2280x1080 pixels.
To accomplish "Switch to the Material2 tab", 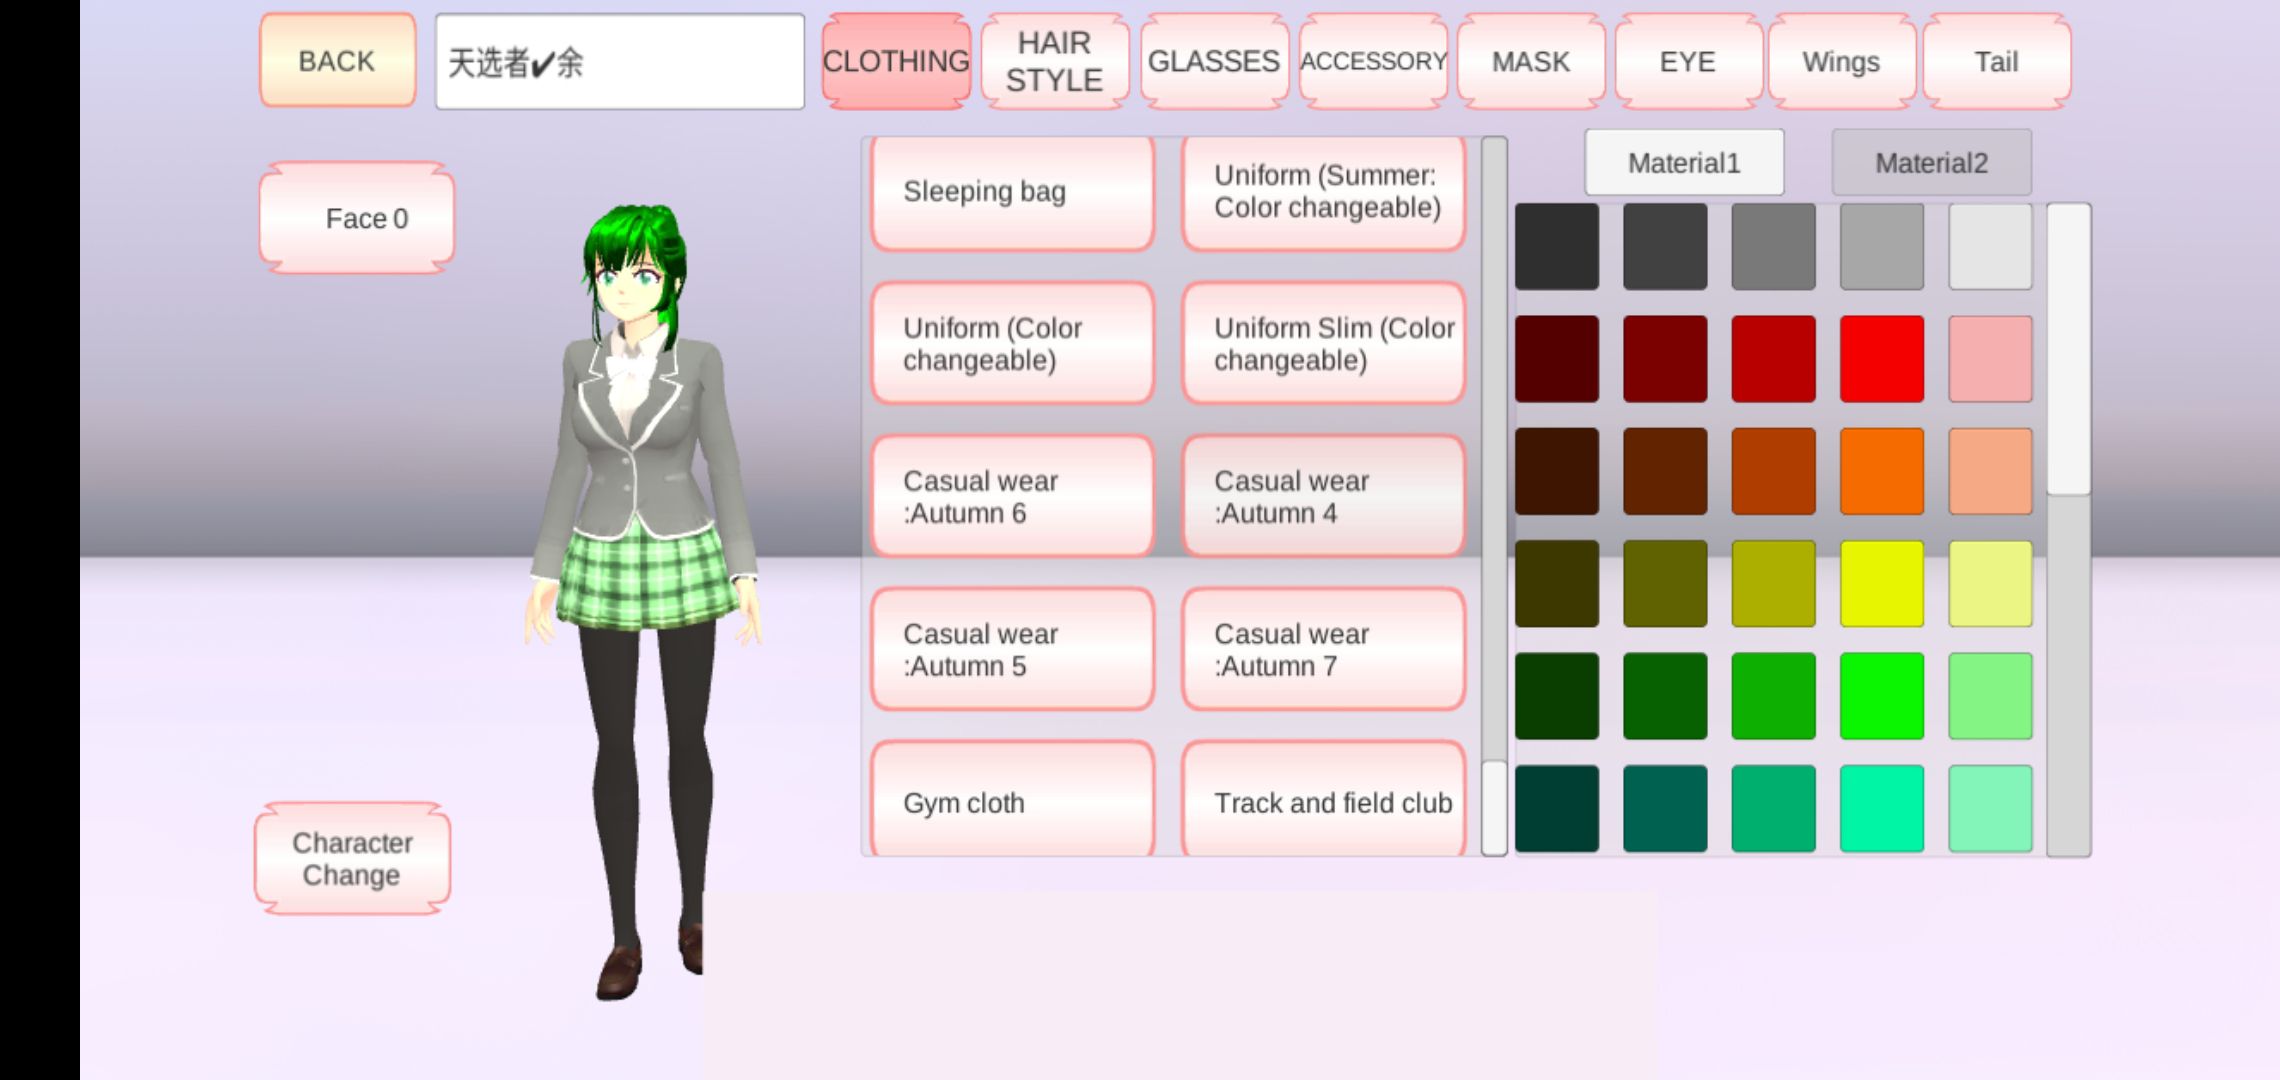I will tap(1931, 163).
